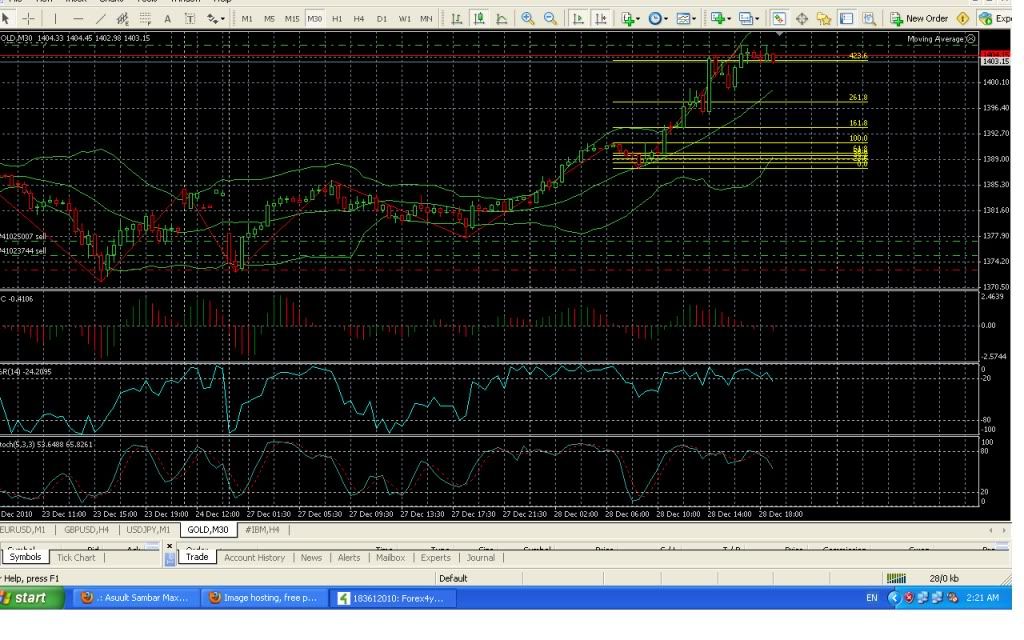This screenshot has height=640, width=1024.
Task: Open the GBPUSD,H4 chart tab
Action: pyautogui.click(x=86, y=530)
